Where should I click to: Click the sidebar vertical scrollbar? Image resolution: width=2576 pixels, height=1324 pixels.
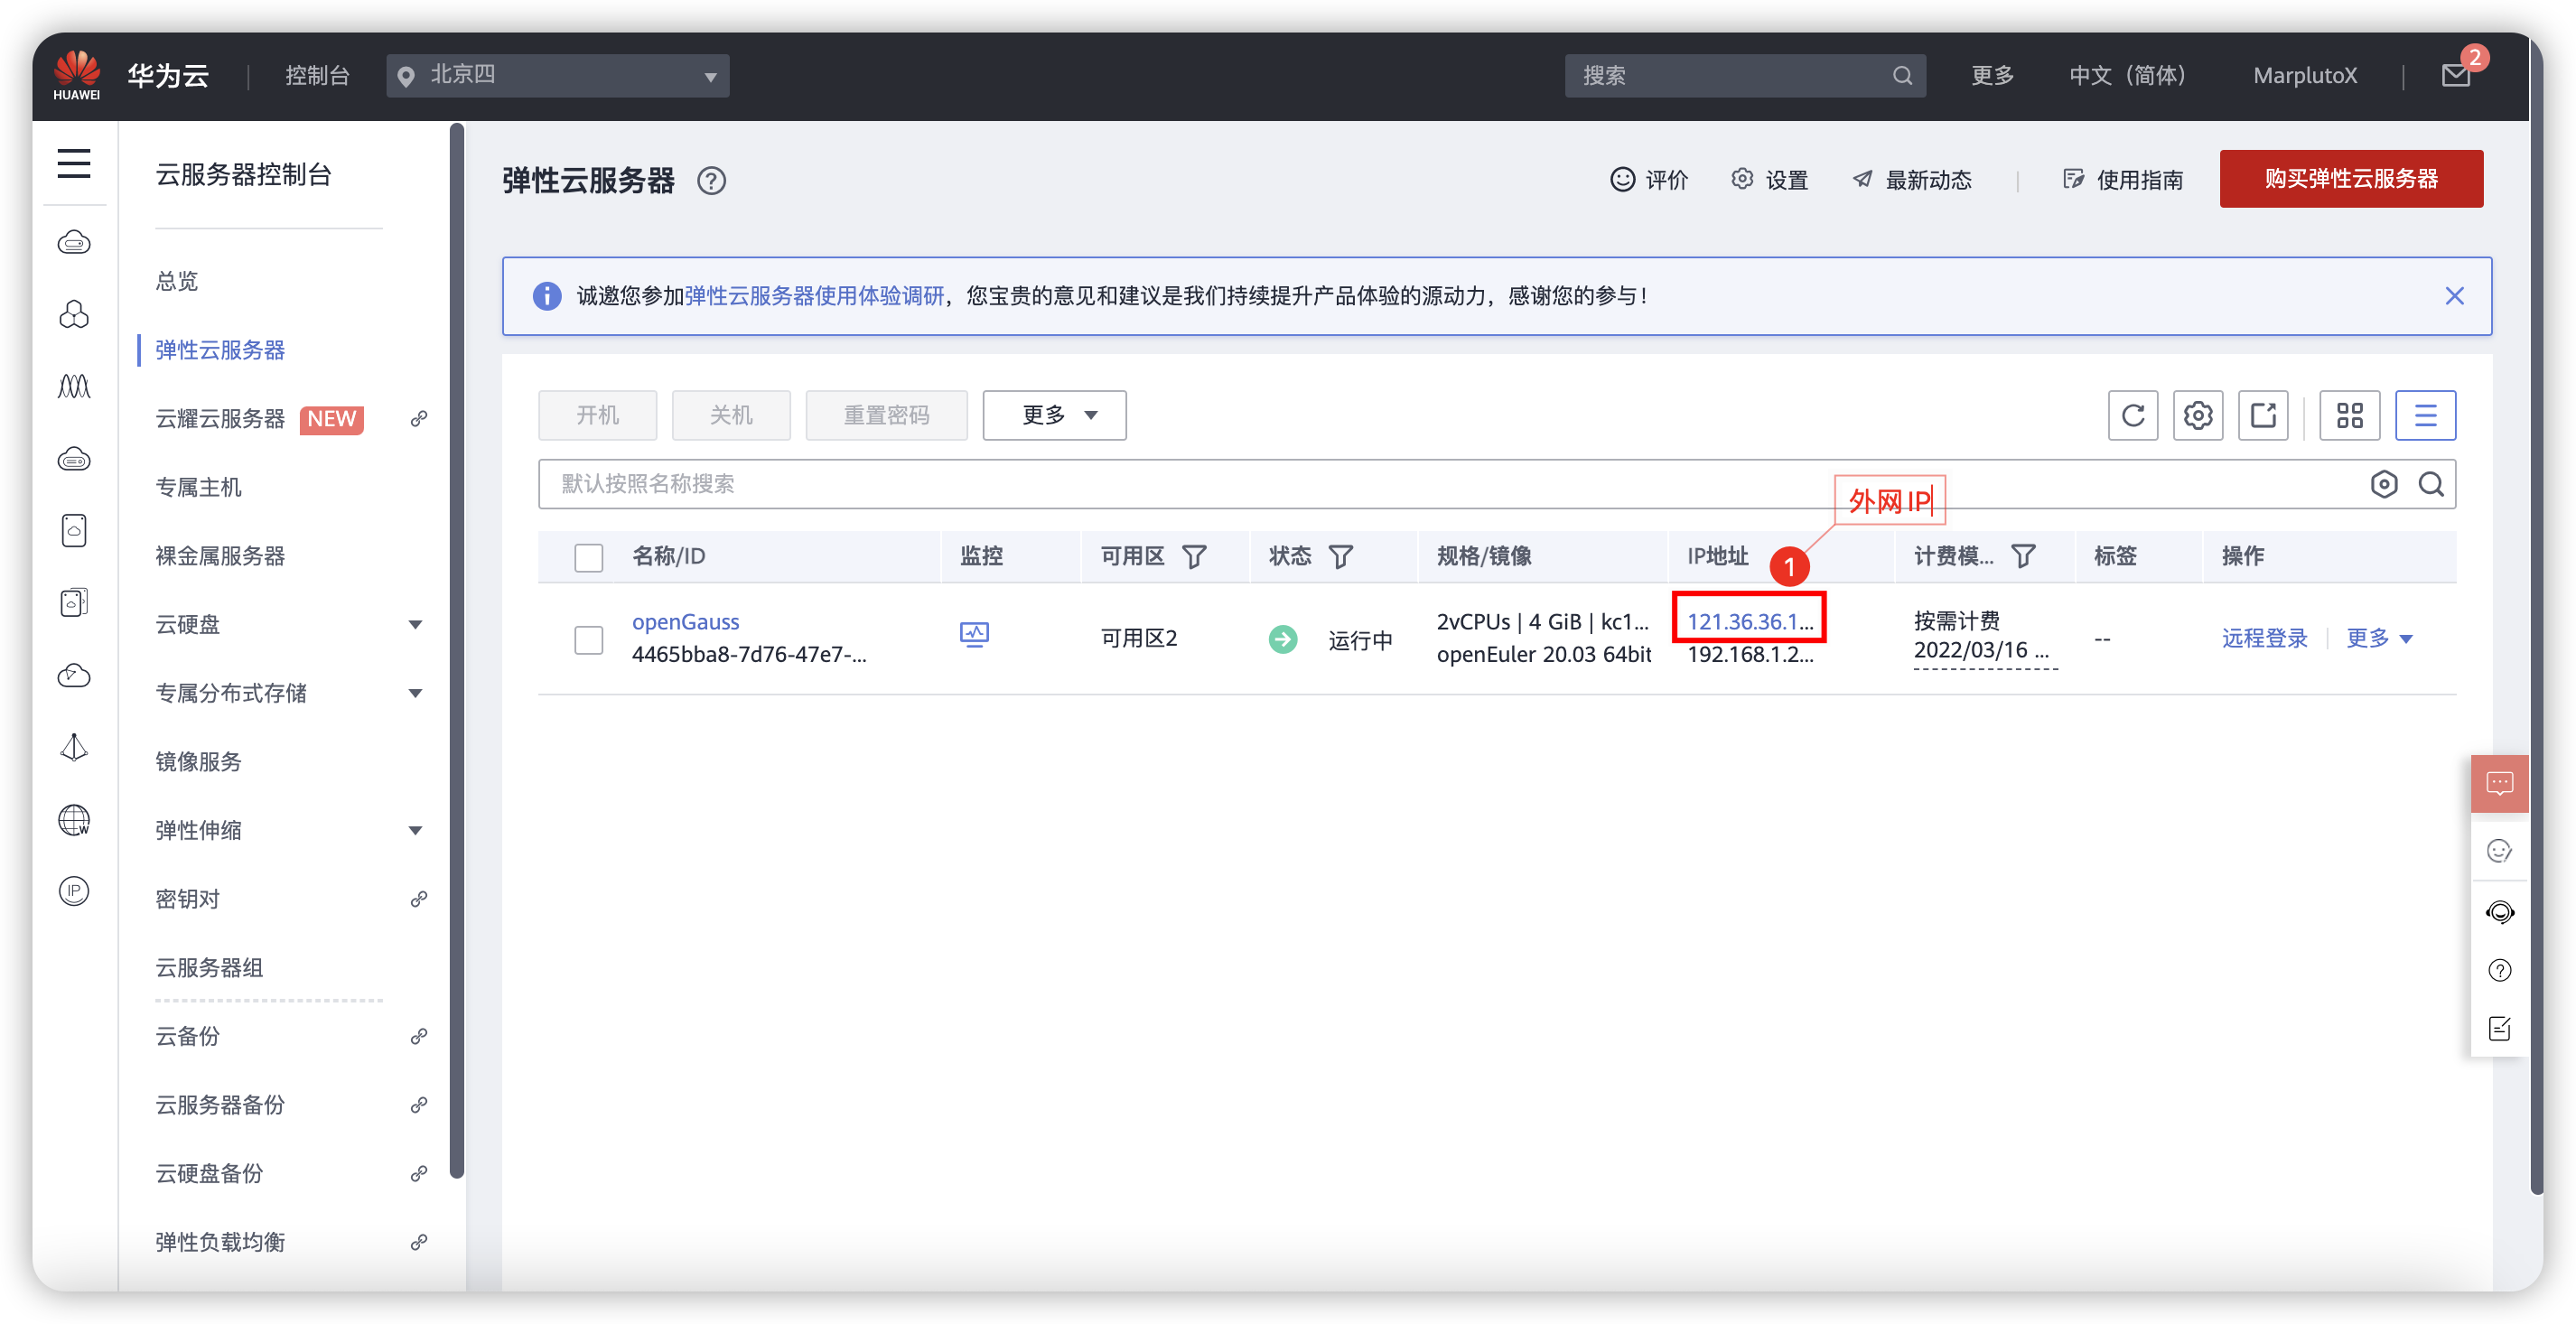457,650
